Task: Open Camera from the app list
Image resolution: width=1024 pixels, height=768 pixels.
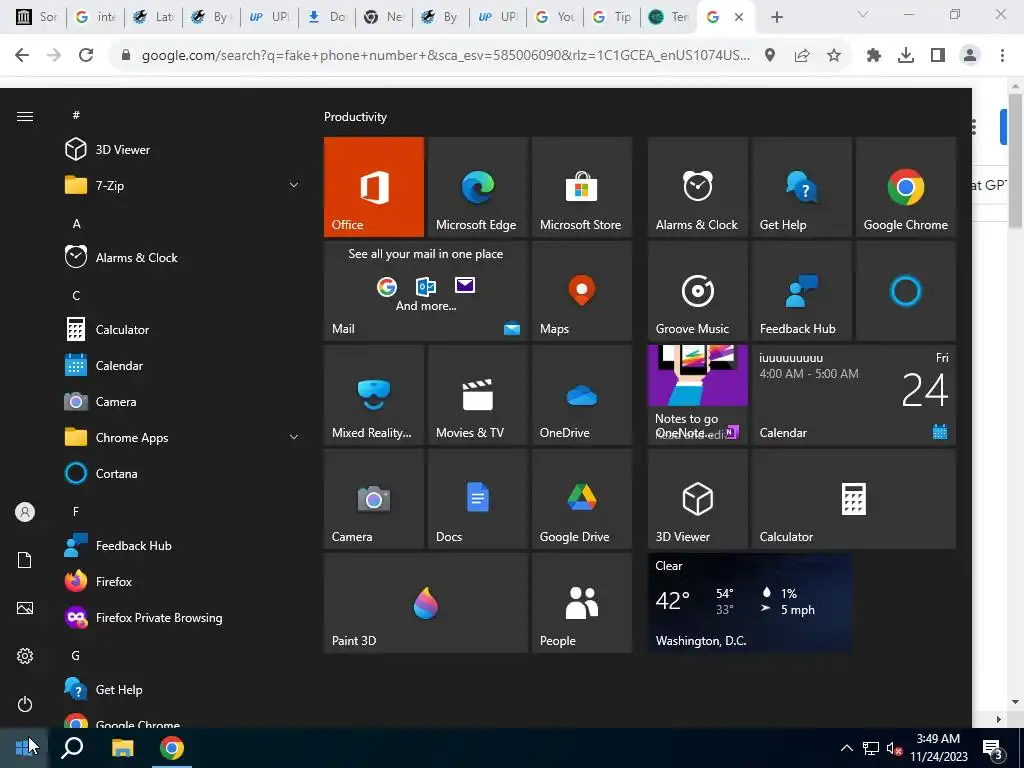Action: click(x=183, y=402)
